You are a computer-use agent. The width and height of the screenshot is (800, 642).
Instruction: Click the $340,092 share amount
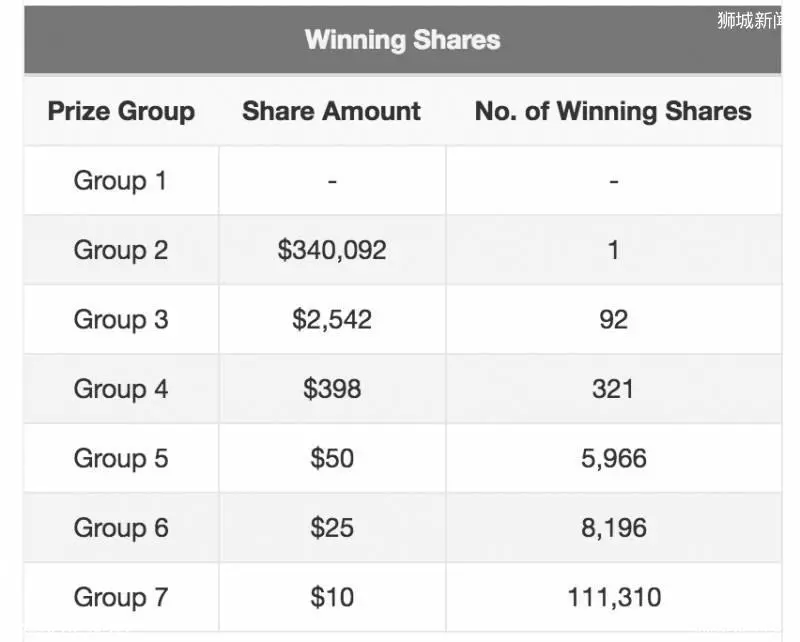pyautogui.click(x=332, y=250)
